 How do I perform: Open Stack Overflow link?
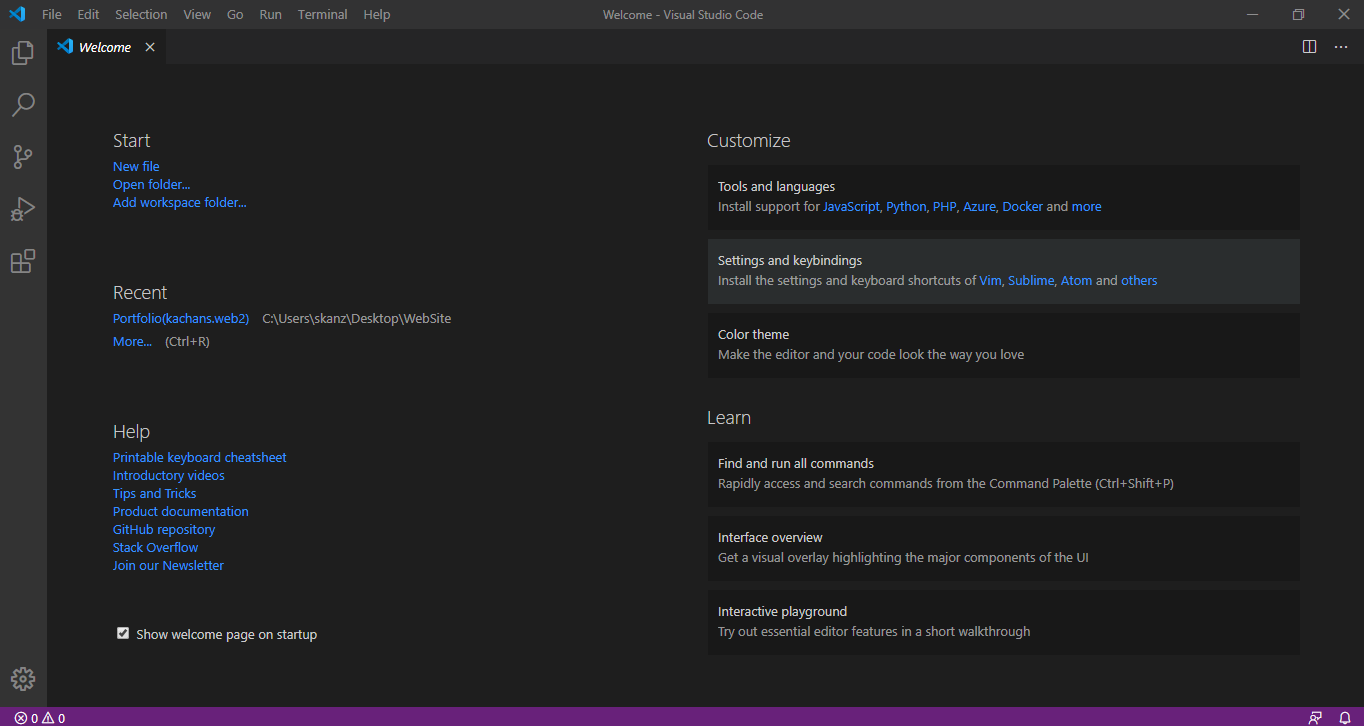pos(155,547)
